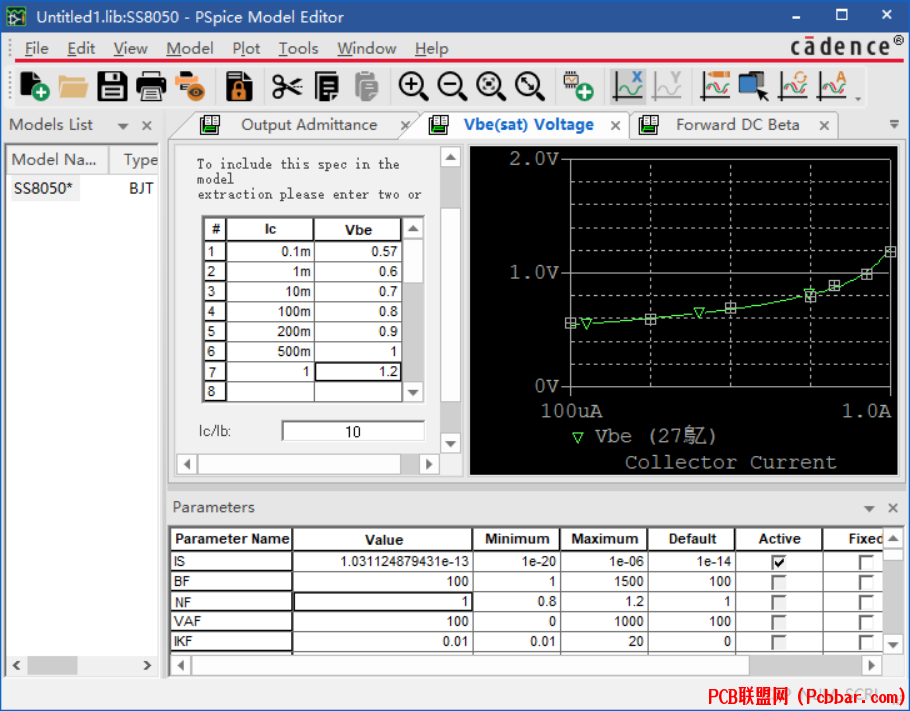The image size is (910, 711).
Task: Save the library with floppy disk icon
Action: [x=112, y=86]
